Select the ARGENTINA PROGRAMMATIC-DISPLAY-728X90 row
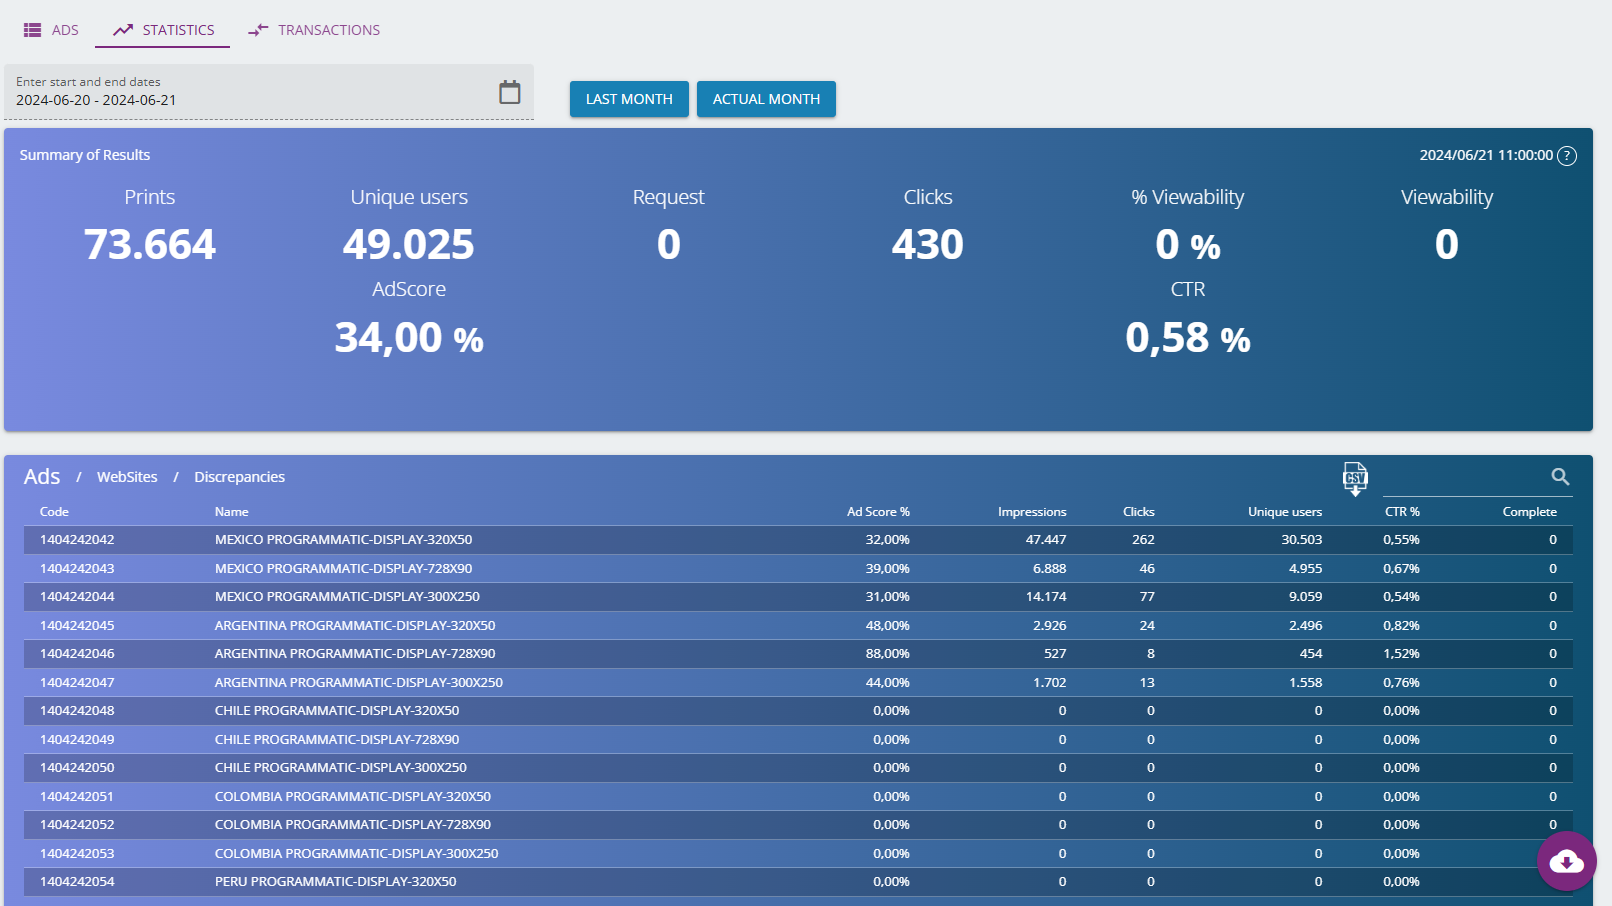1612x906 pixels. tap(355, 654)
